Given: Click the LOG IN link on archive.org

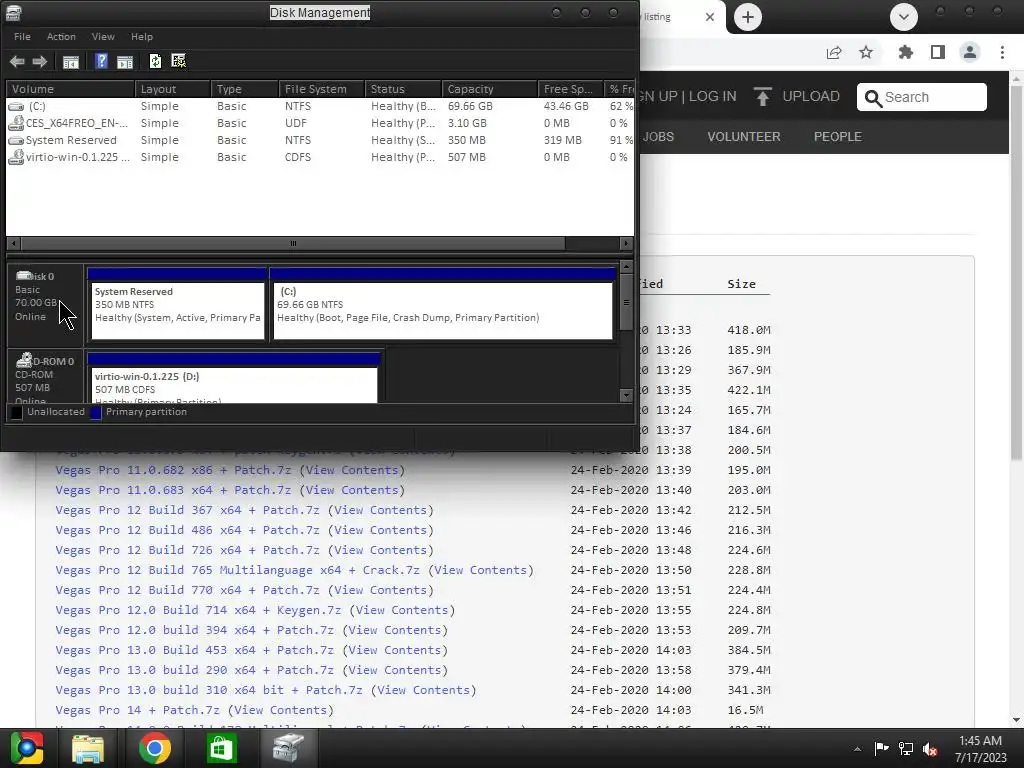Looking at the screenshot, I should click(712, 97).
